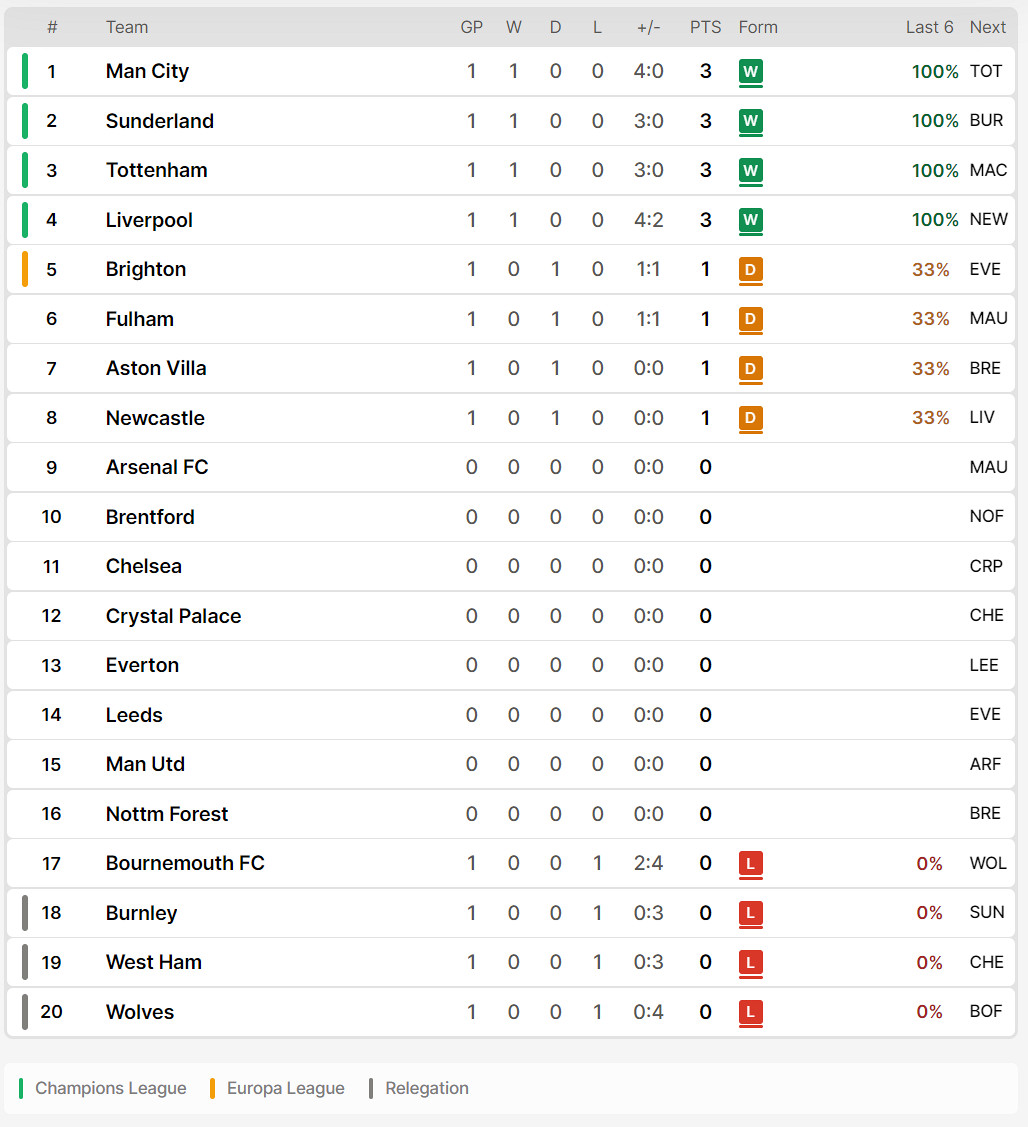Click Burnley's red L form badge
This screenshot has height=1127, width=1028.
click(x=751, y=913)
